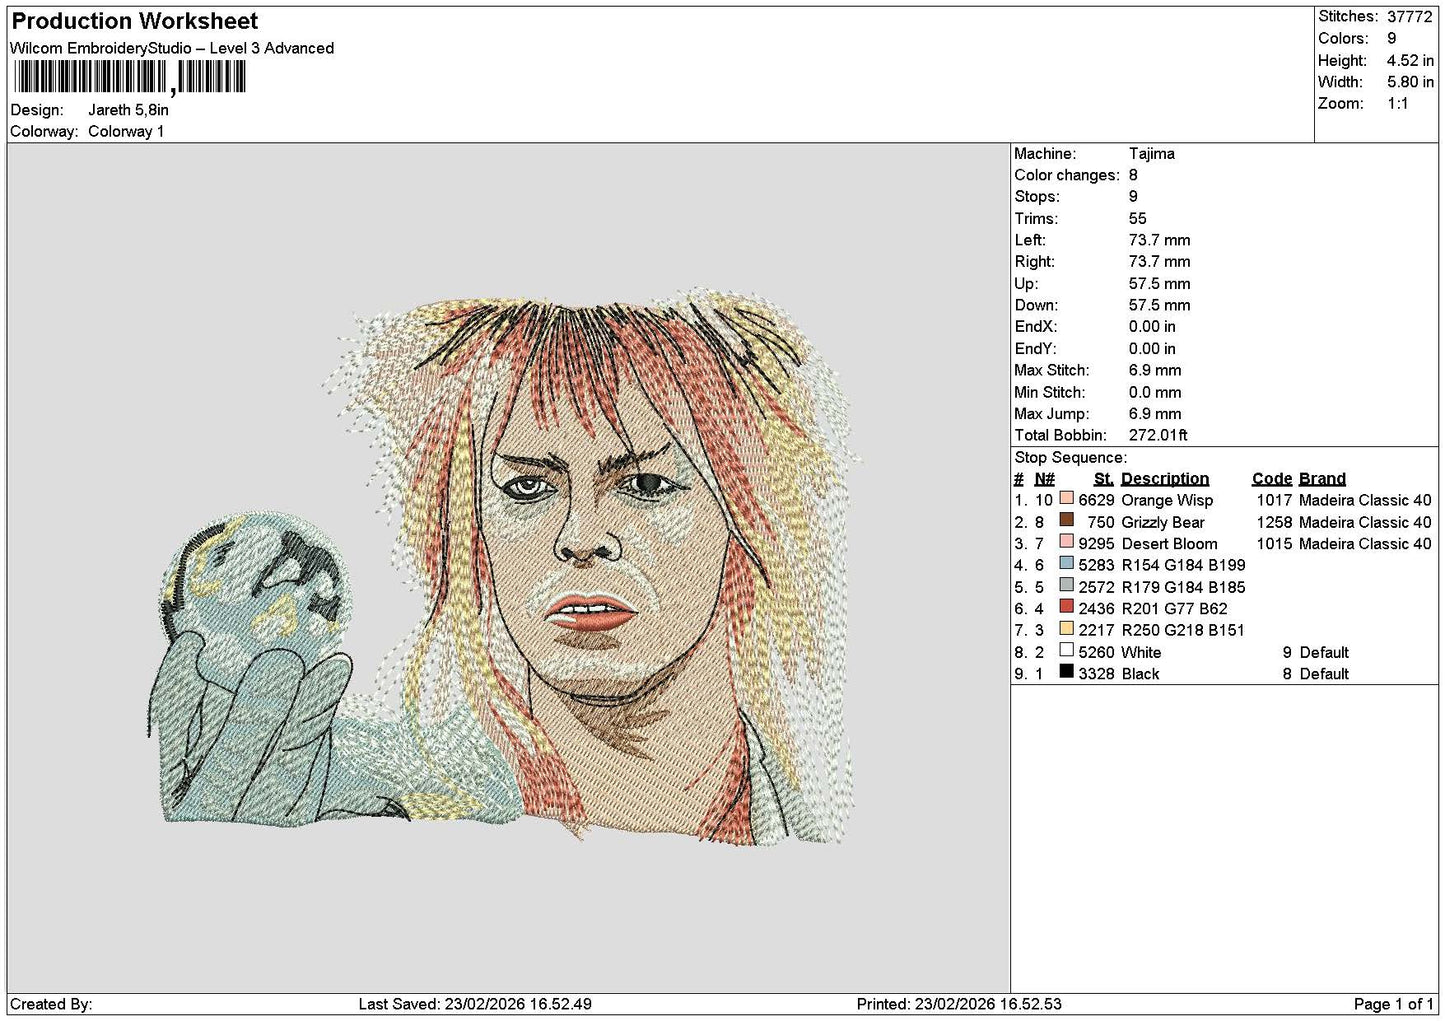Click the barcode under the software name

pos(128,77)
